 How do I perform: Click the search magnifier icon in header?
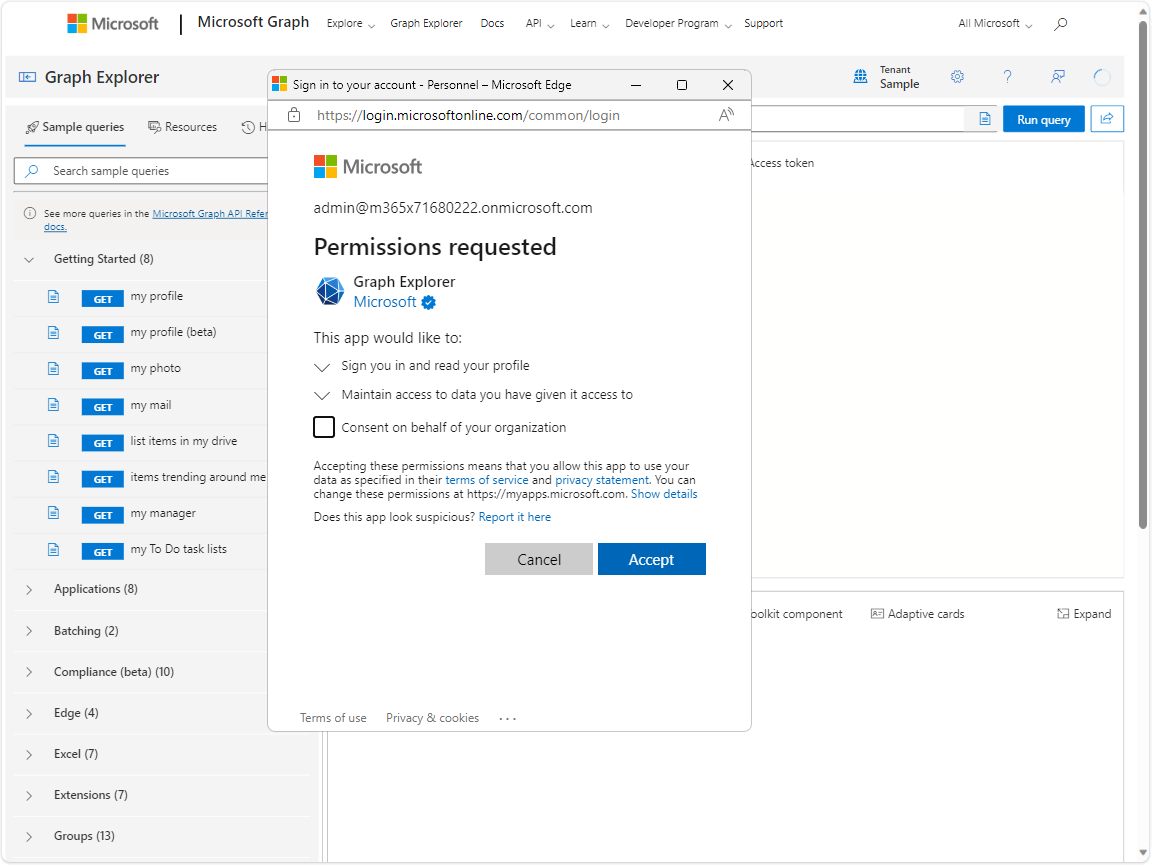pos(1060,24)
